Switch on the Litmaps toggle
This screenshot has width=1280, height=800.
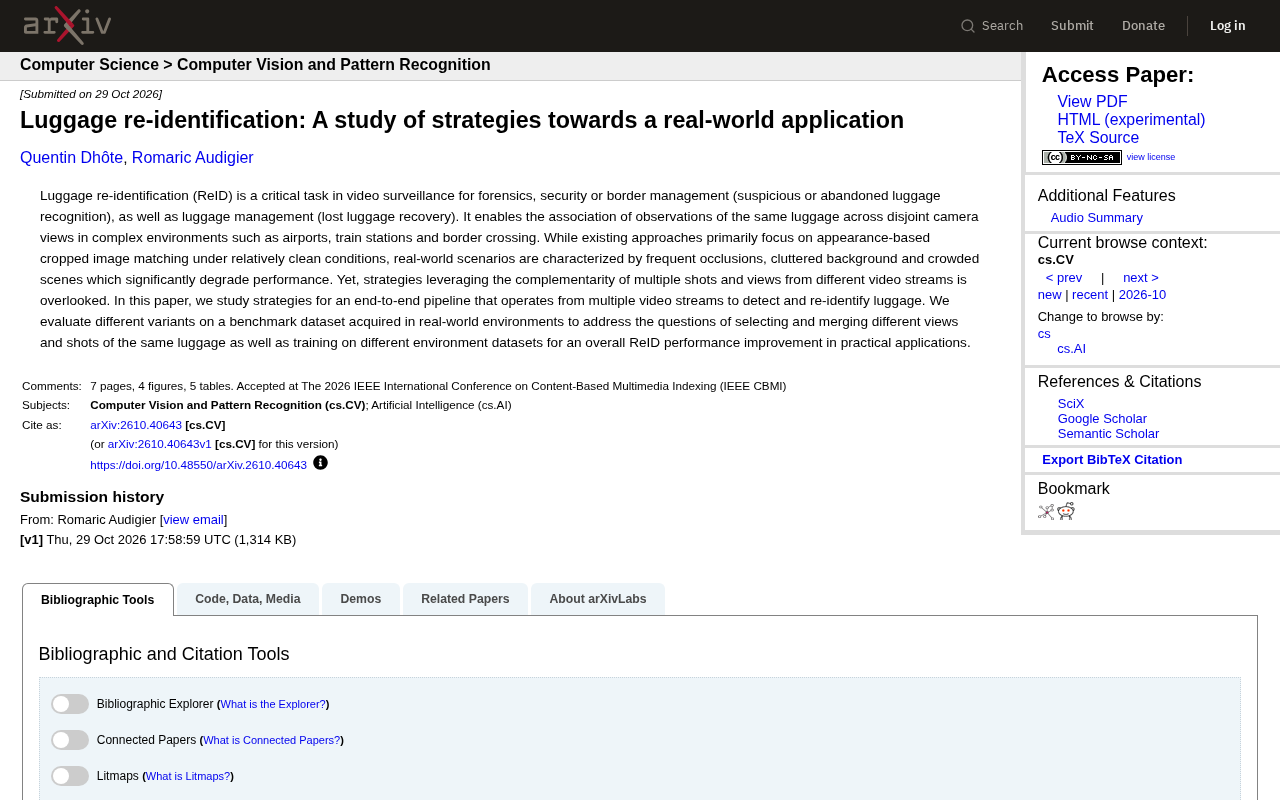click(70, 776)
